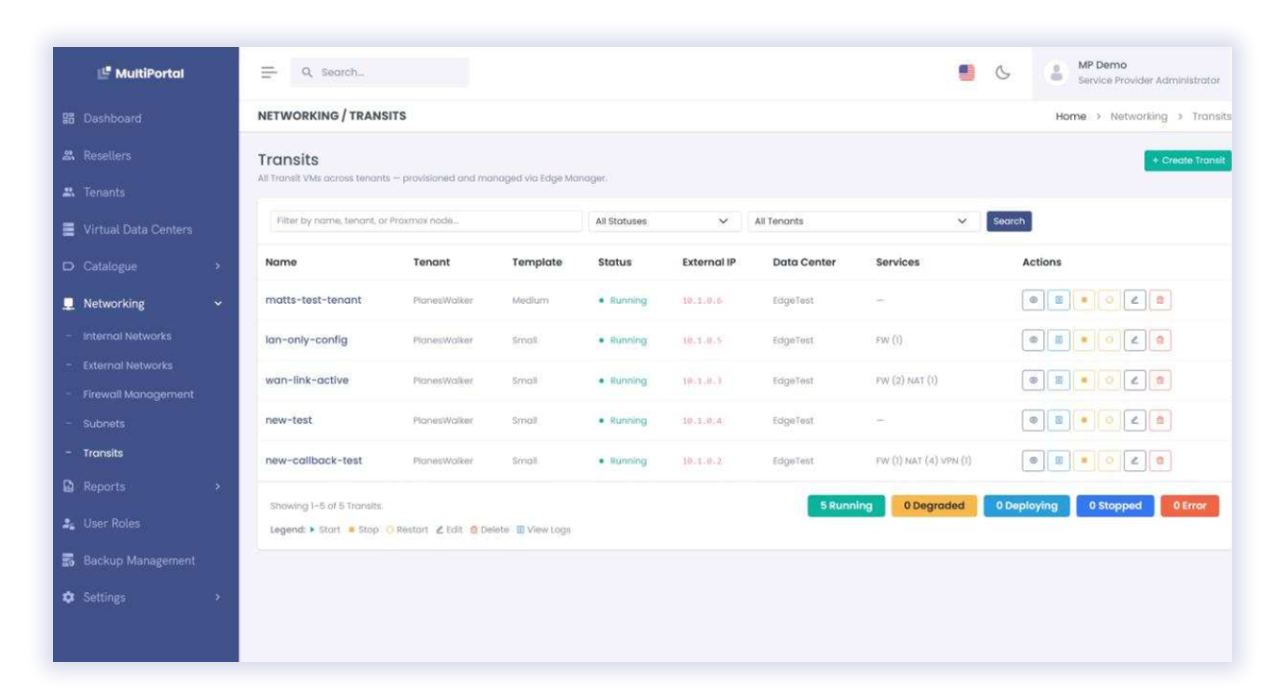Click the orange 0 Degraded status badge
The height and width of the screenshot is (696, 1274).
point(934,506)
